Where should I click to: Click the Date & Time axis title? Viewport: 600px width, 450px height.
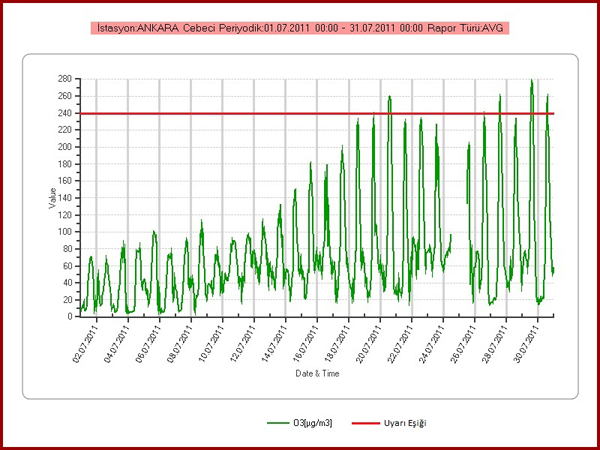pos(317,373)
